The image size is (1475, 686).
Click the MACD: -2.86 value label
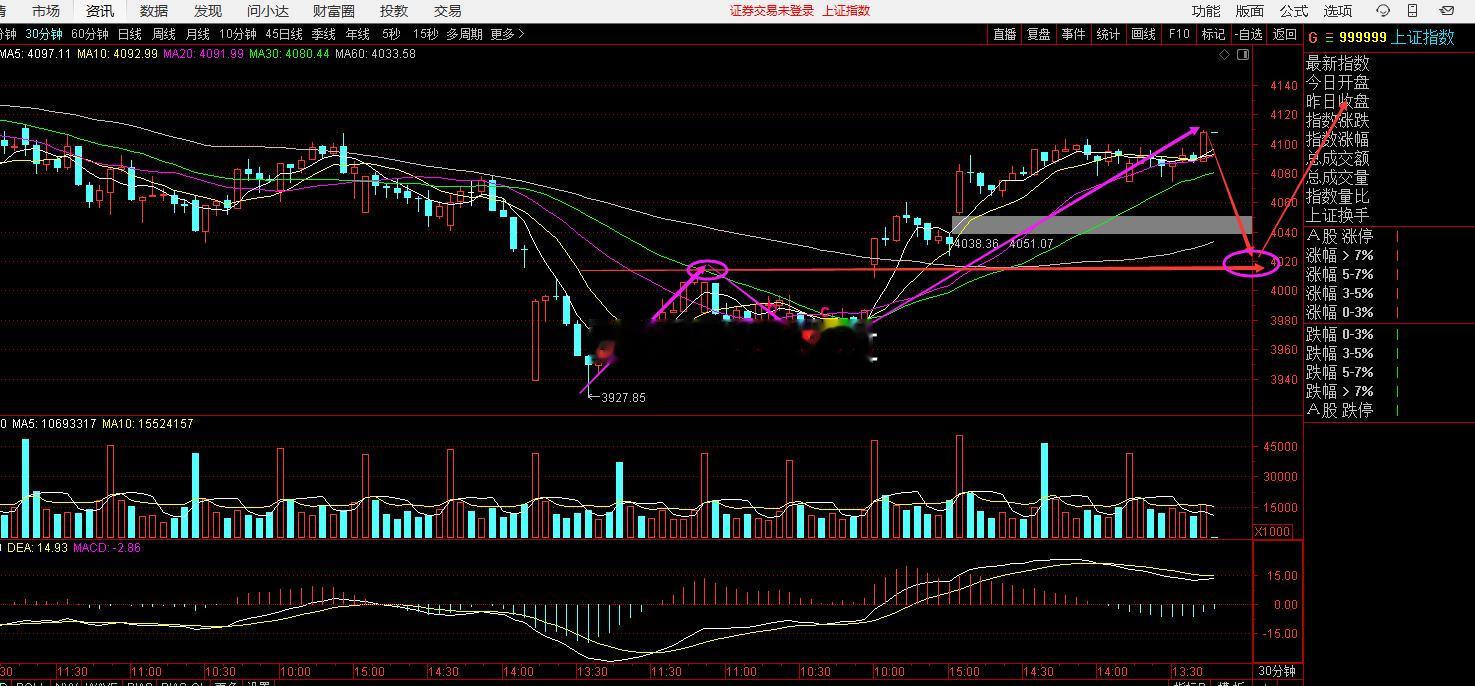click(107, 548)
